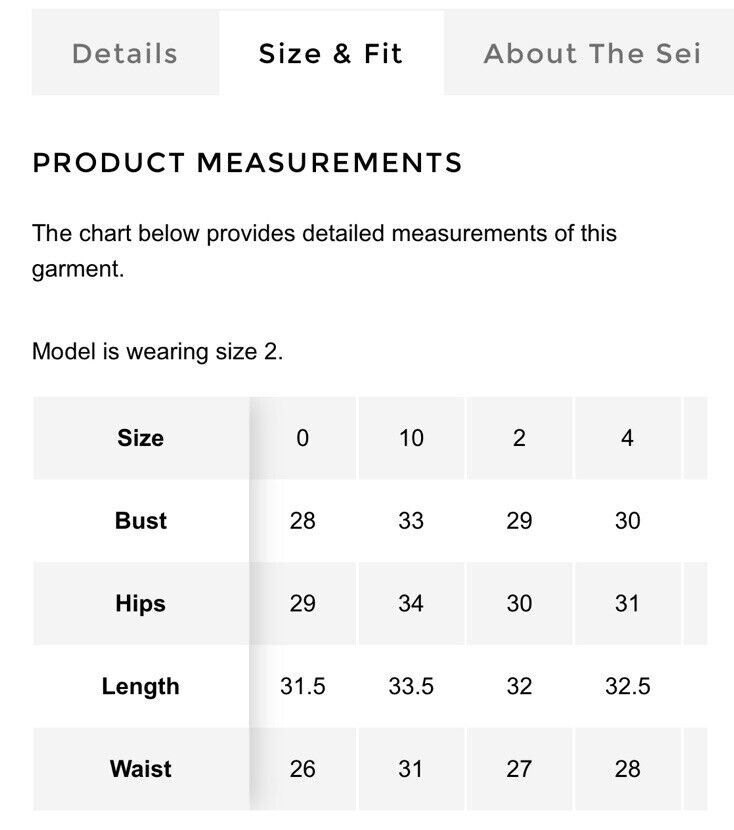The height and width of the screenshot is (830, 734).
Task: Click the length value 31.5
Action: (303, 687)
